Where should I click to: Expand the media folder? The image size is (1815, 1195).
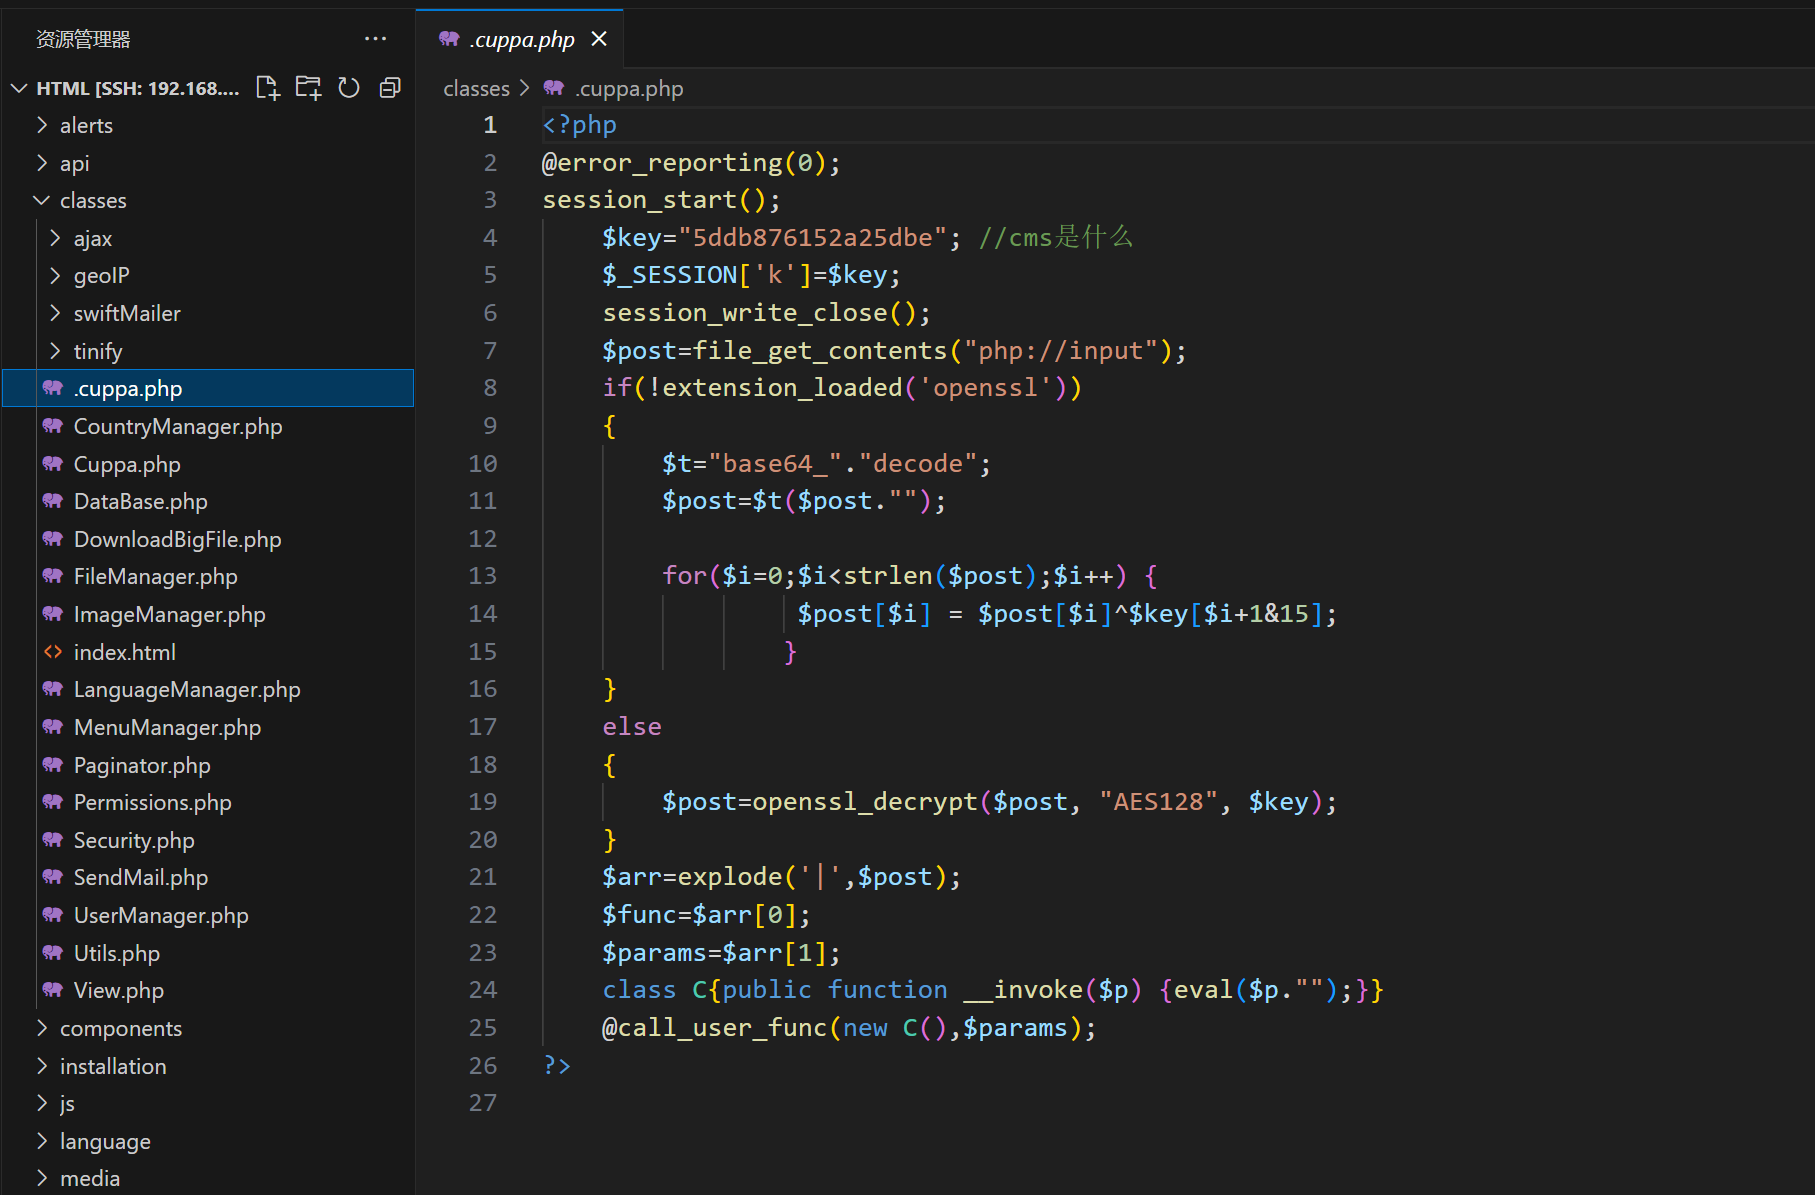(42, 1178)
